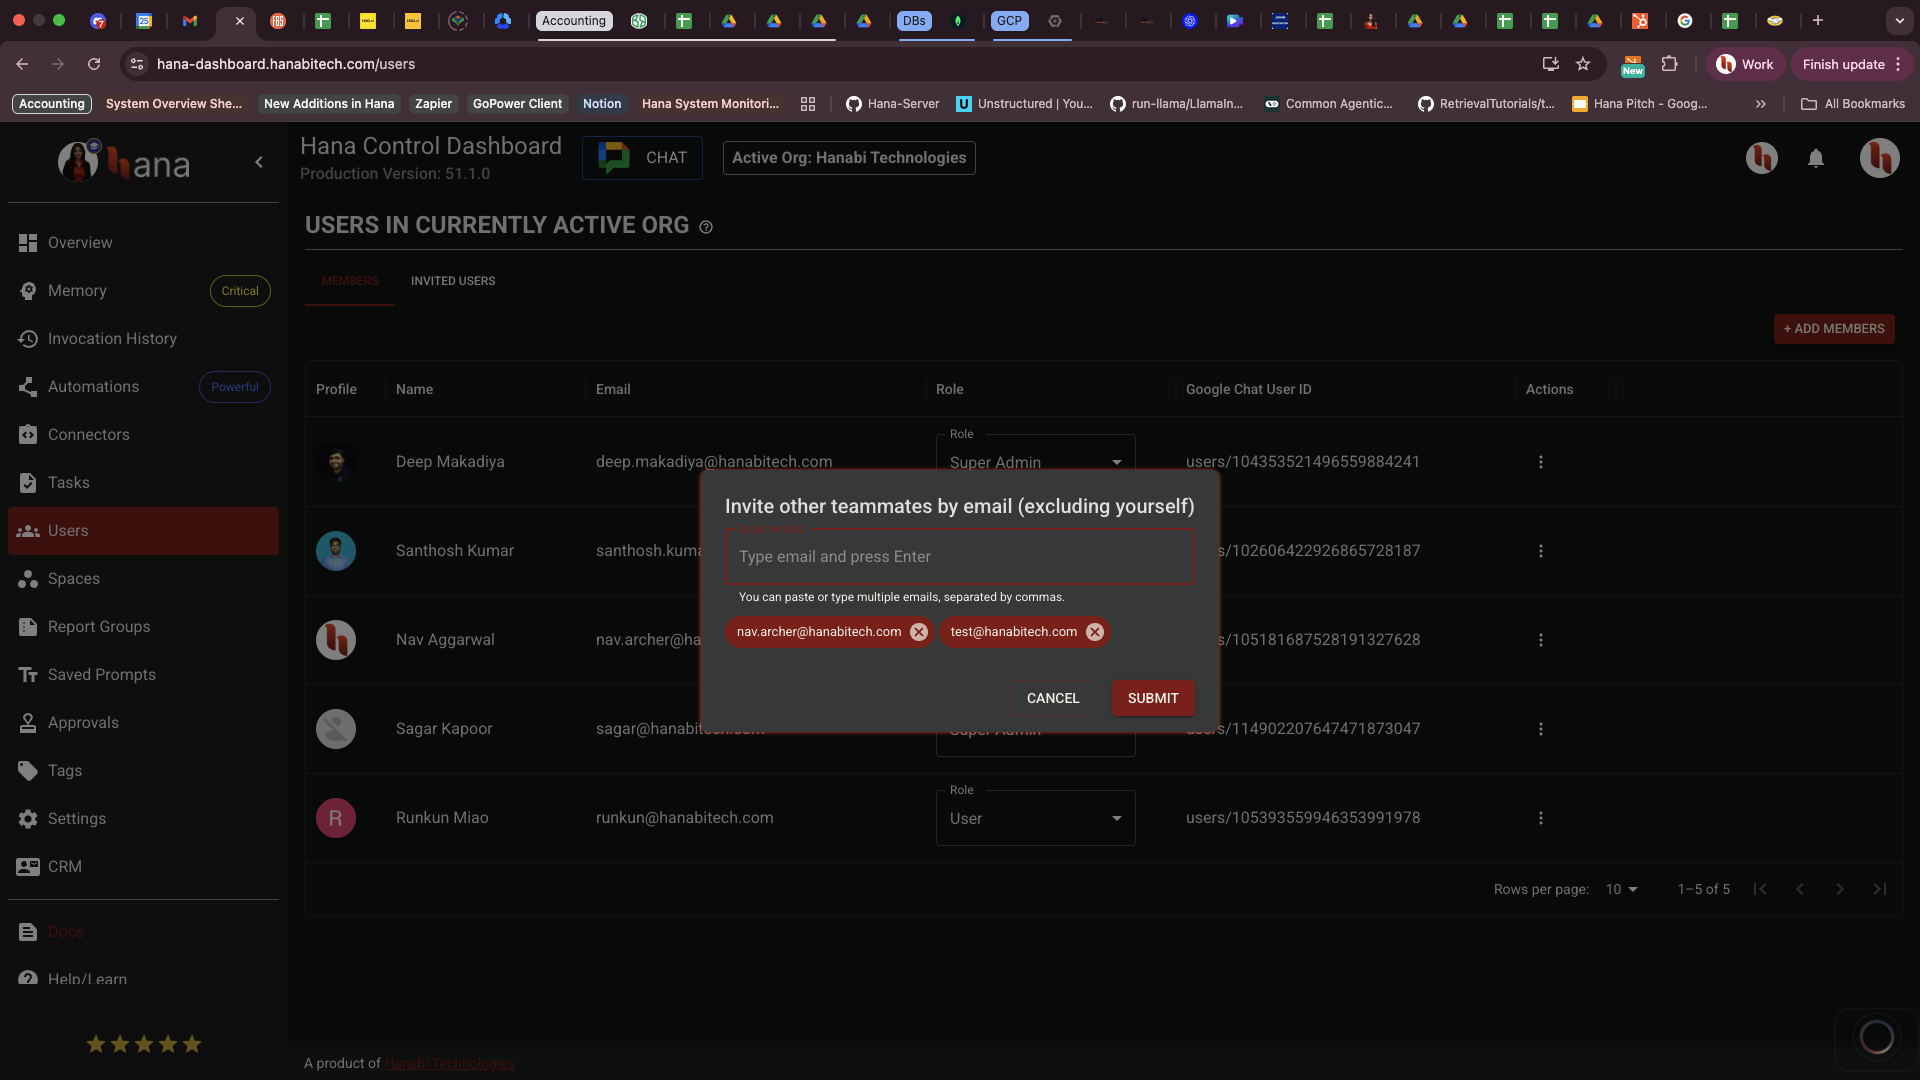Show more bookmarks chevron

1761,104
